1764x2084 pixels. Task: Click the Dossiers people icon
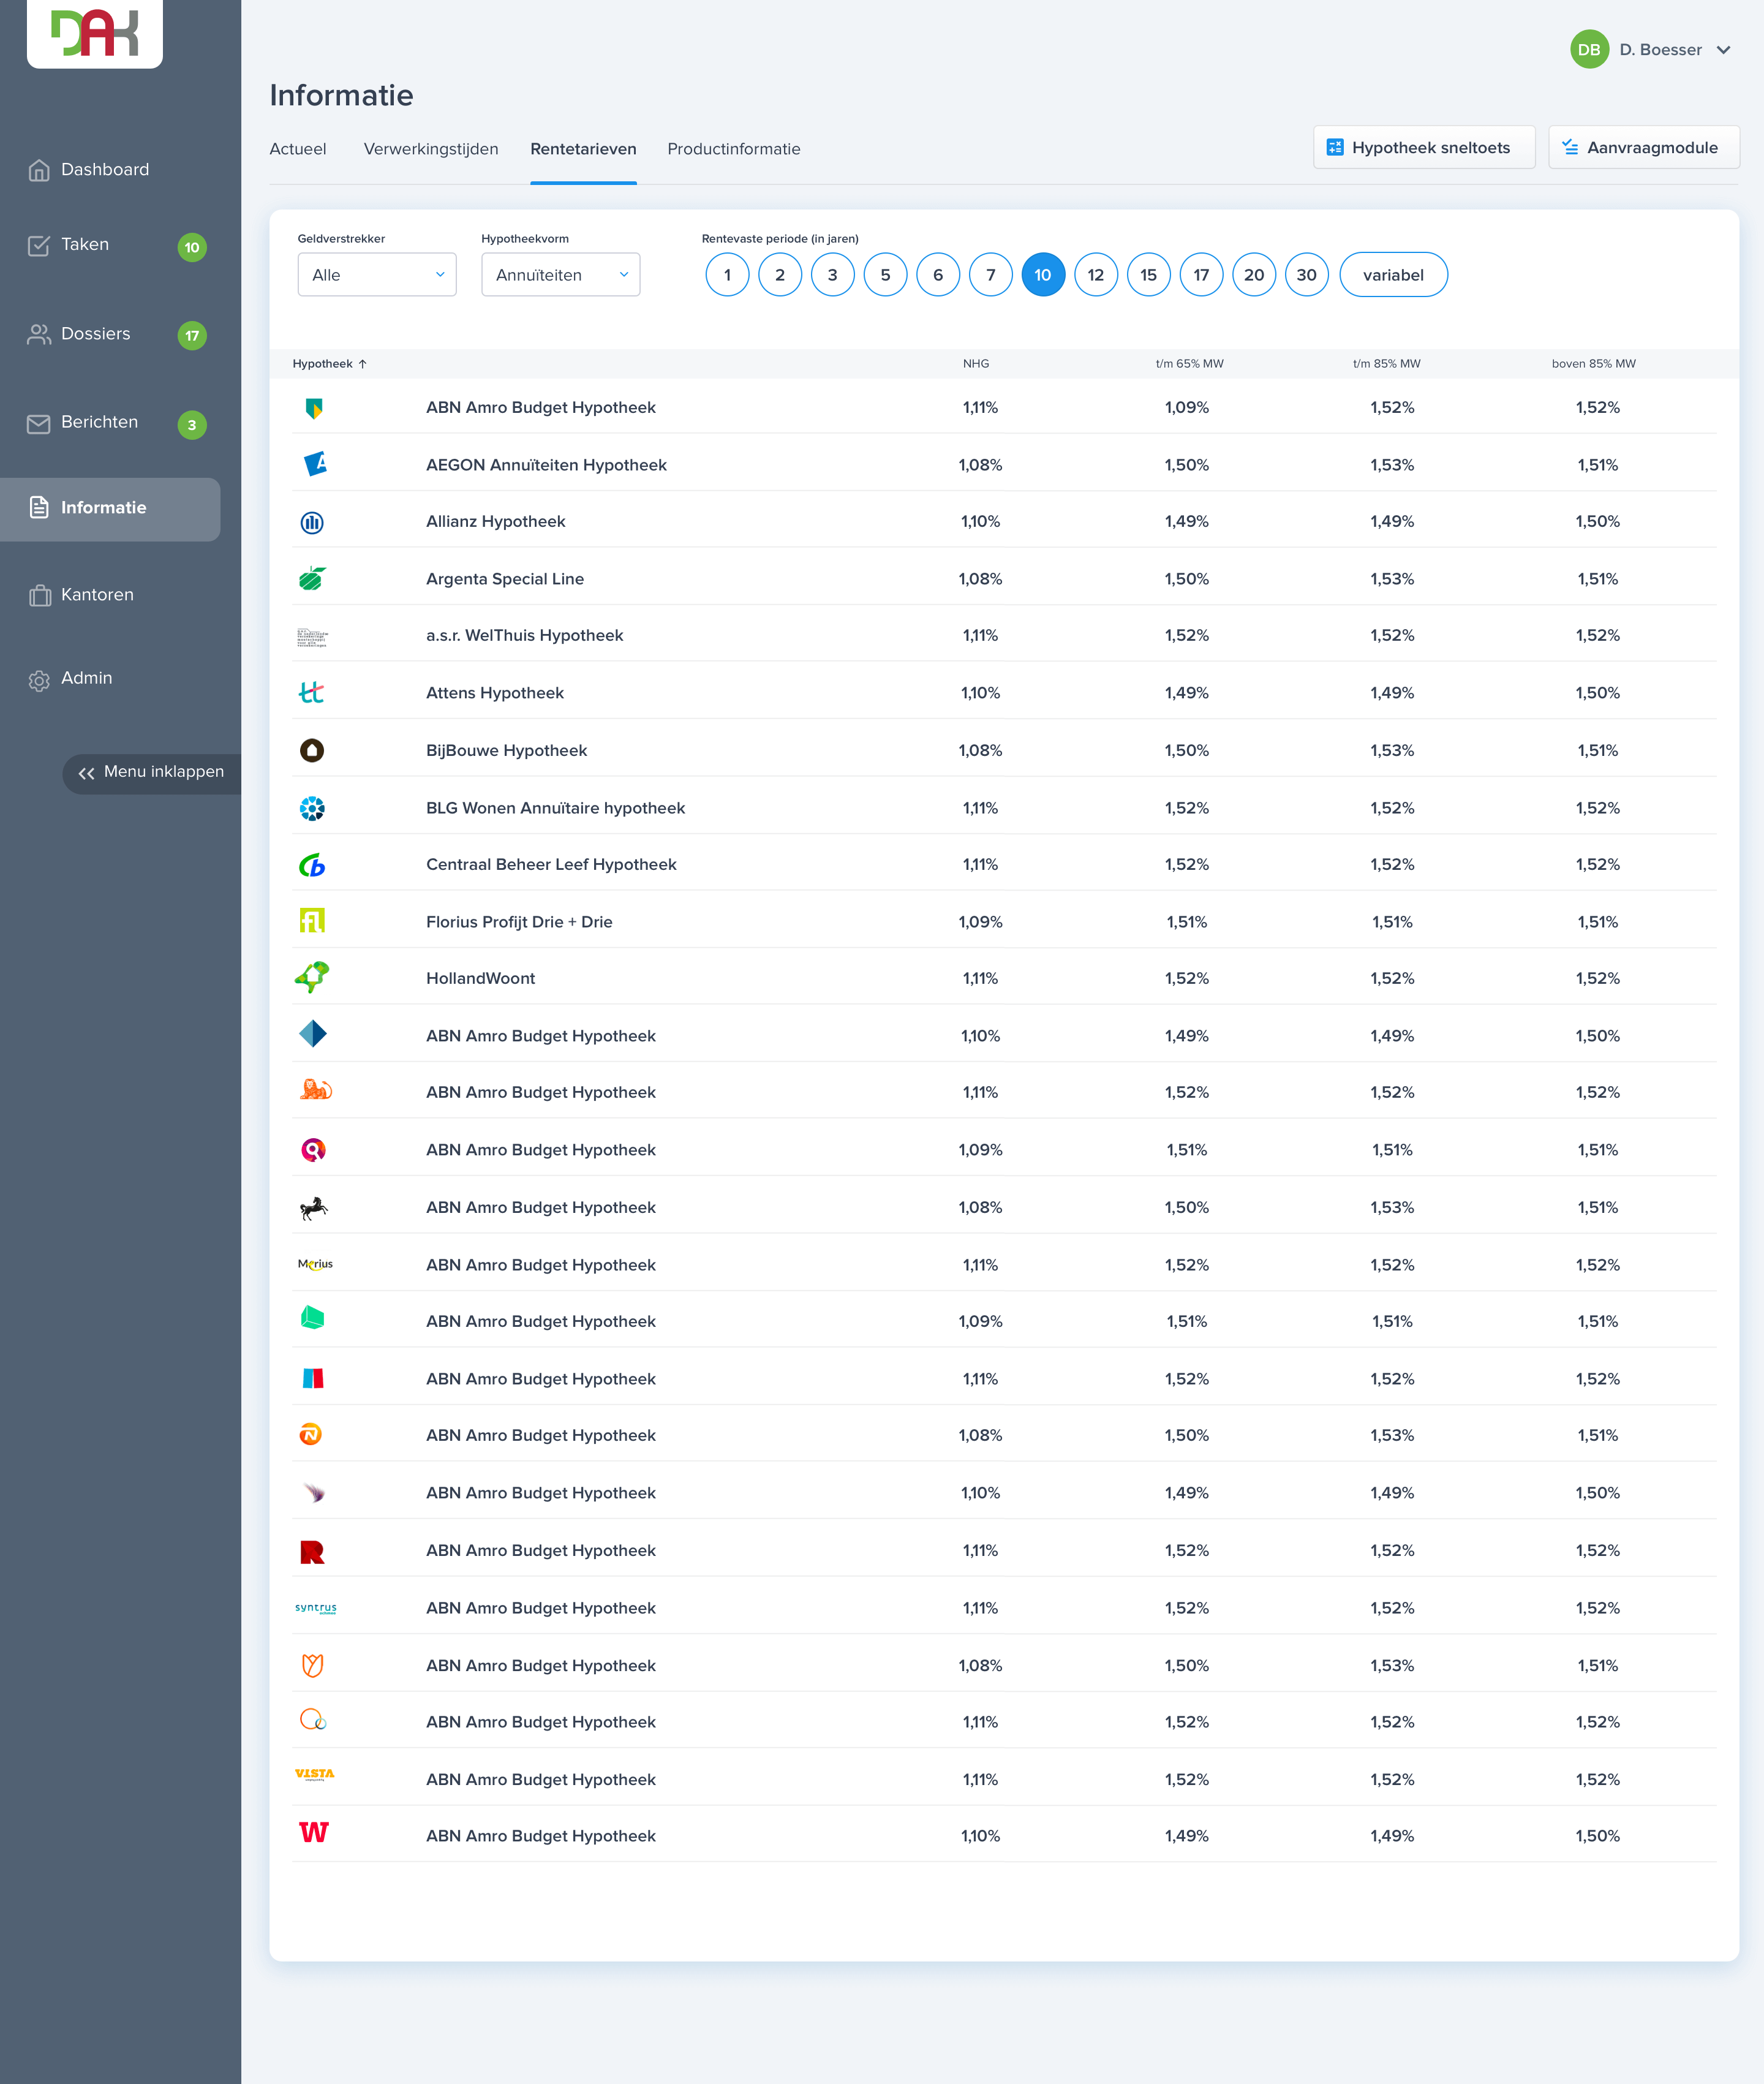pos(39,334)
